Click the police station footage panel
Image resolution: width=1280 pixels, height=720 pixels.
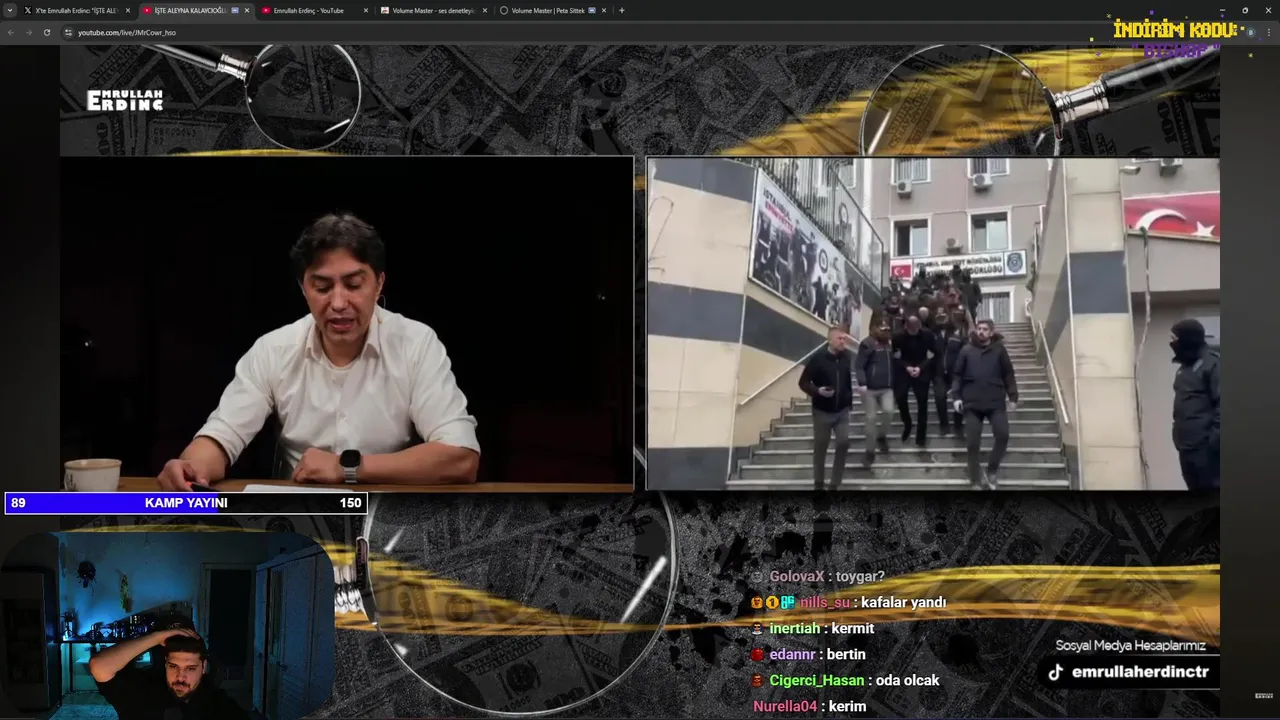click(x=933, y=324)
